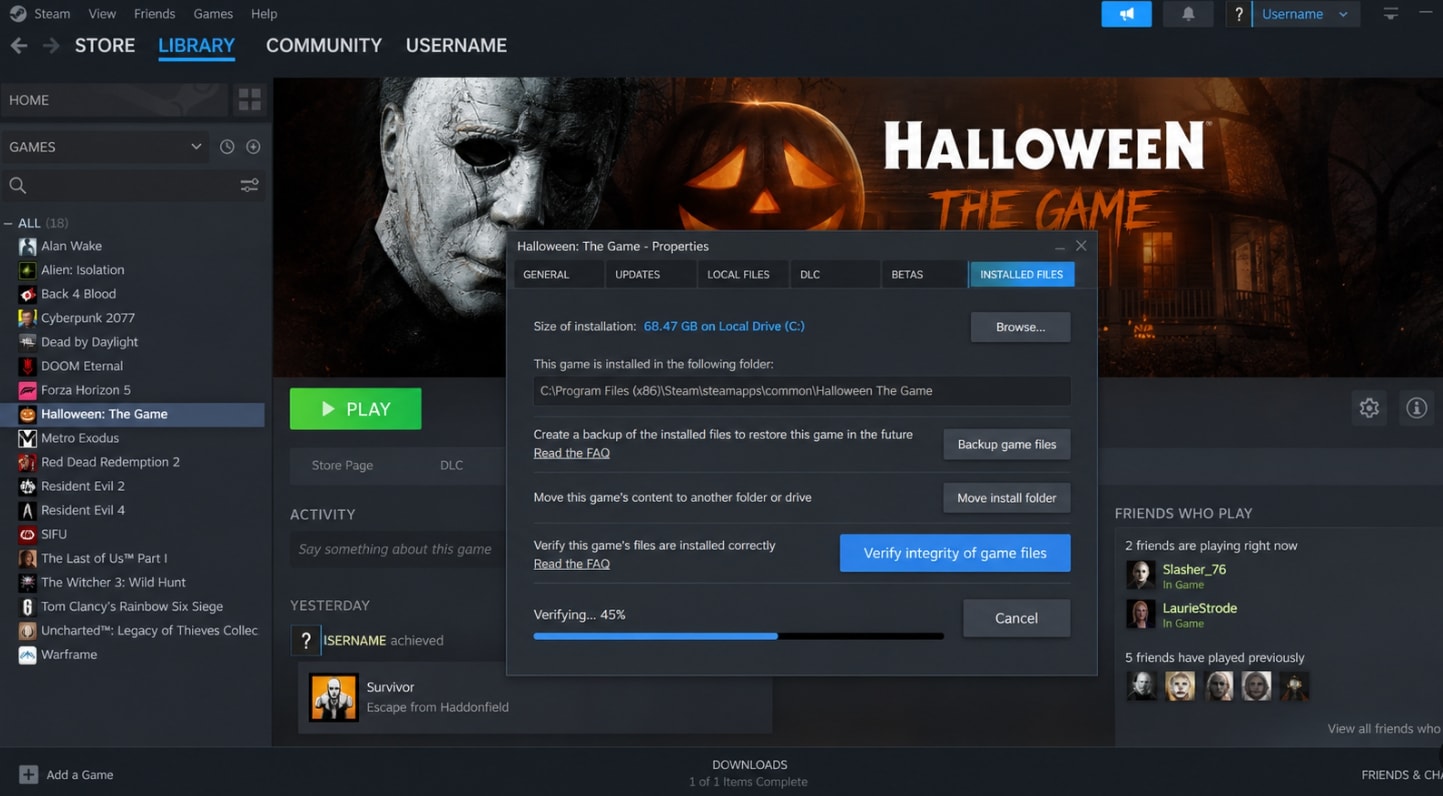Click the library search field
This screenshot has width=1443, height=796.
point(133,186)
